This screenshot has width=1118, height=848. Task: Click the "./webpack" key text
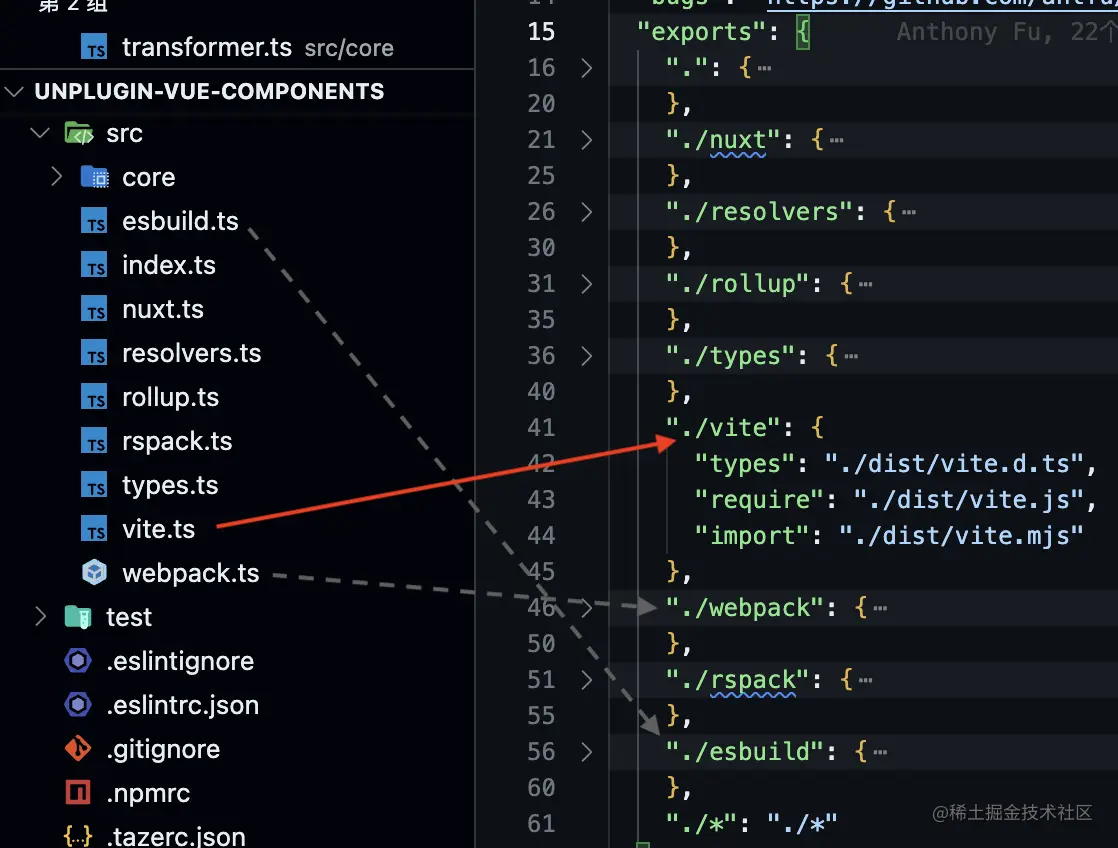[745, 608]
